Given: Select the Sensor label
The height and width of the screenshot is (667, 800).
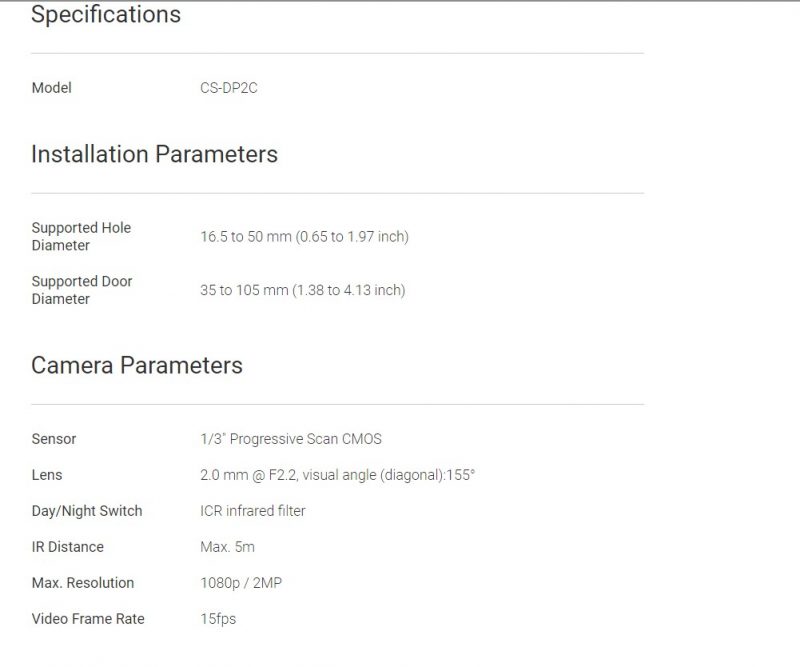Looking at the screenshot, I should click(54, 439).
